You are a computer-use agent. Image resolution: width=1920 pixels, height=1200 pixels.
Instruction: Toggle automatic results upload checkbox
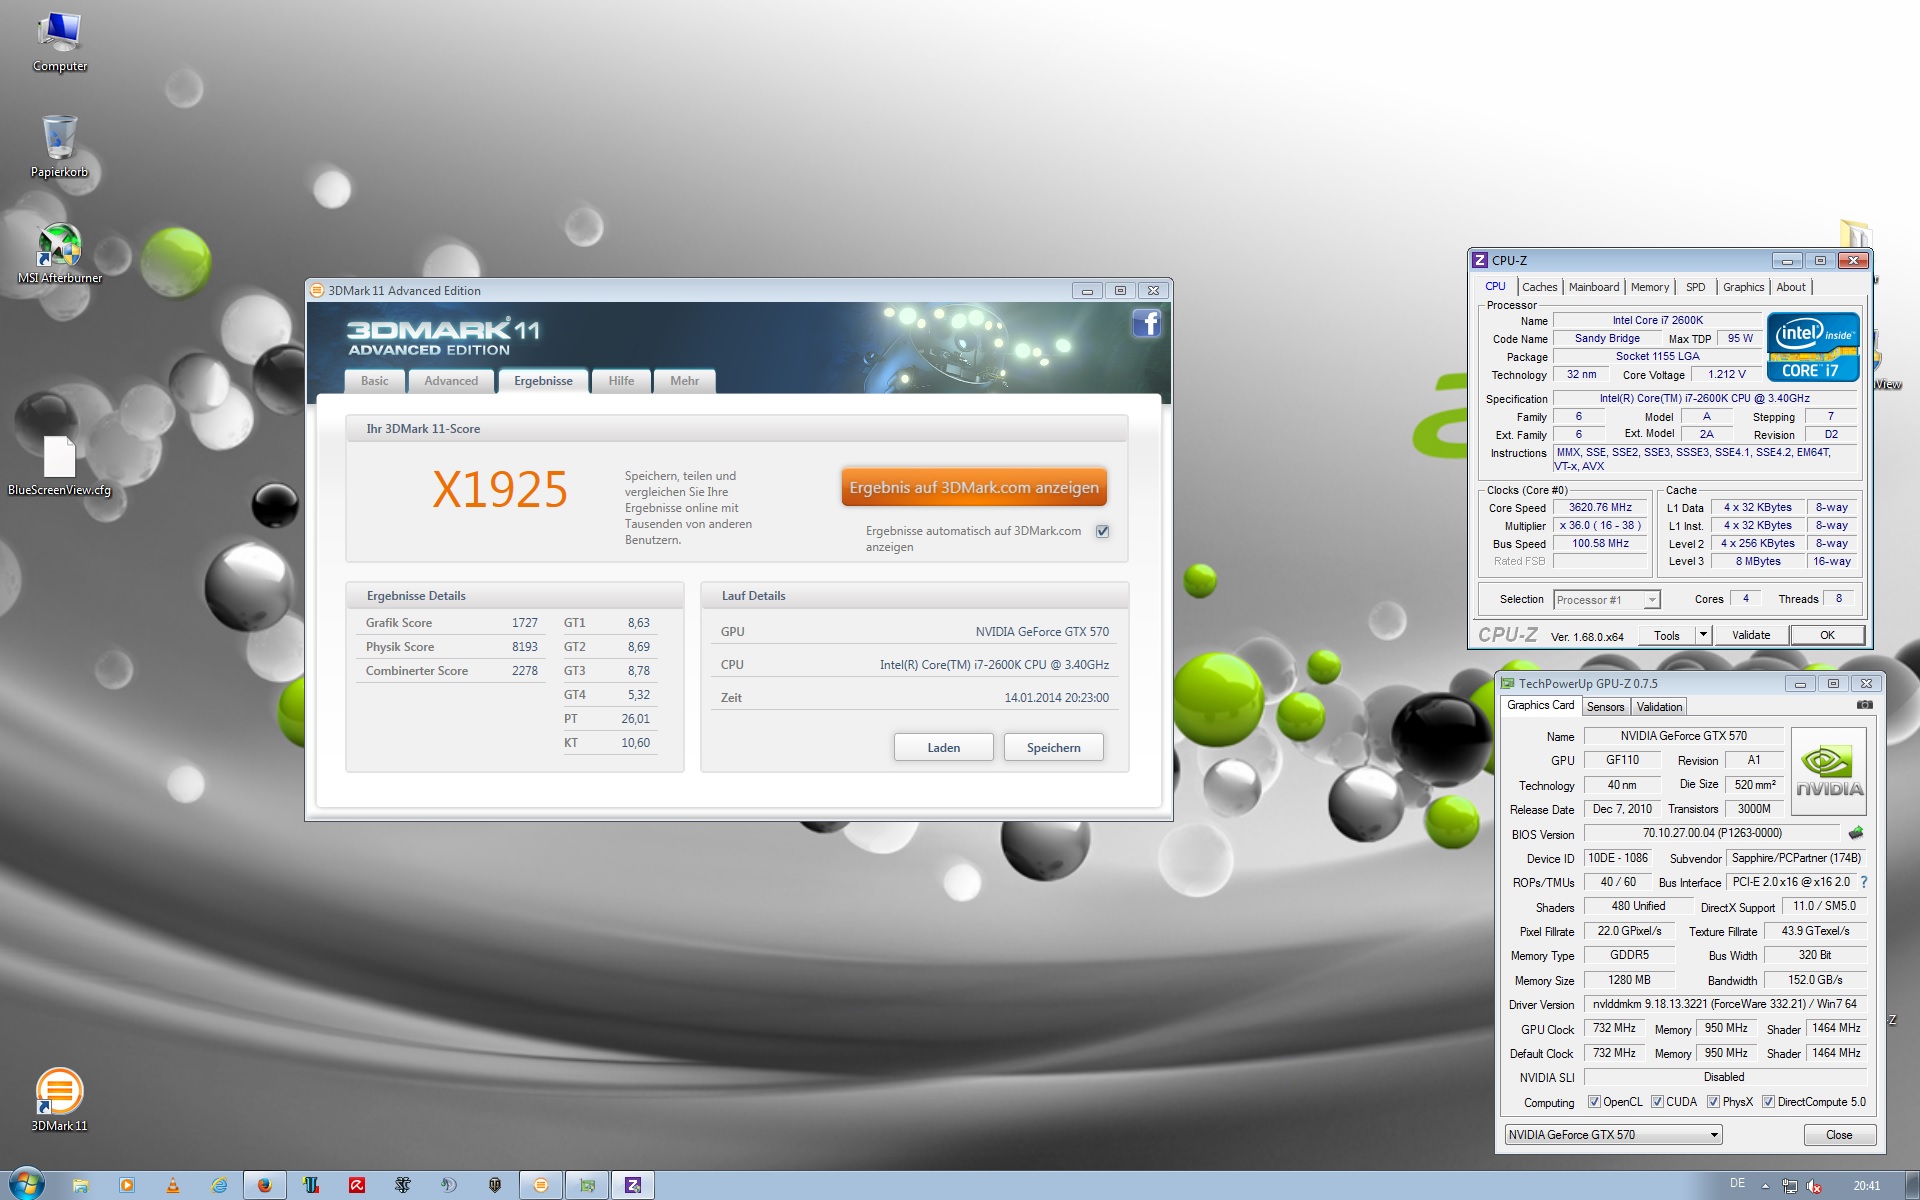(x=1102, y=531)
